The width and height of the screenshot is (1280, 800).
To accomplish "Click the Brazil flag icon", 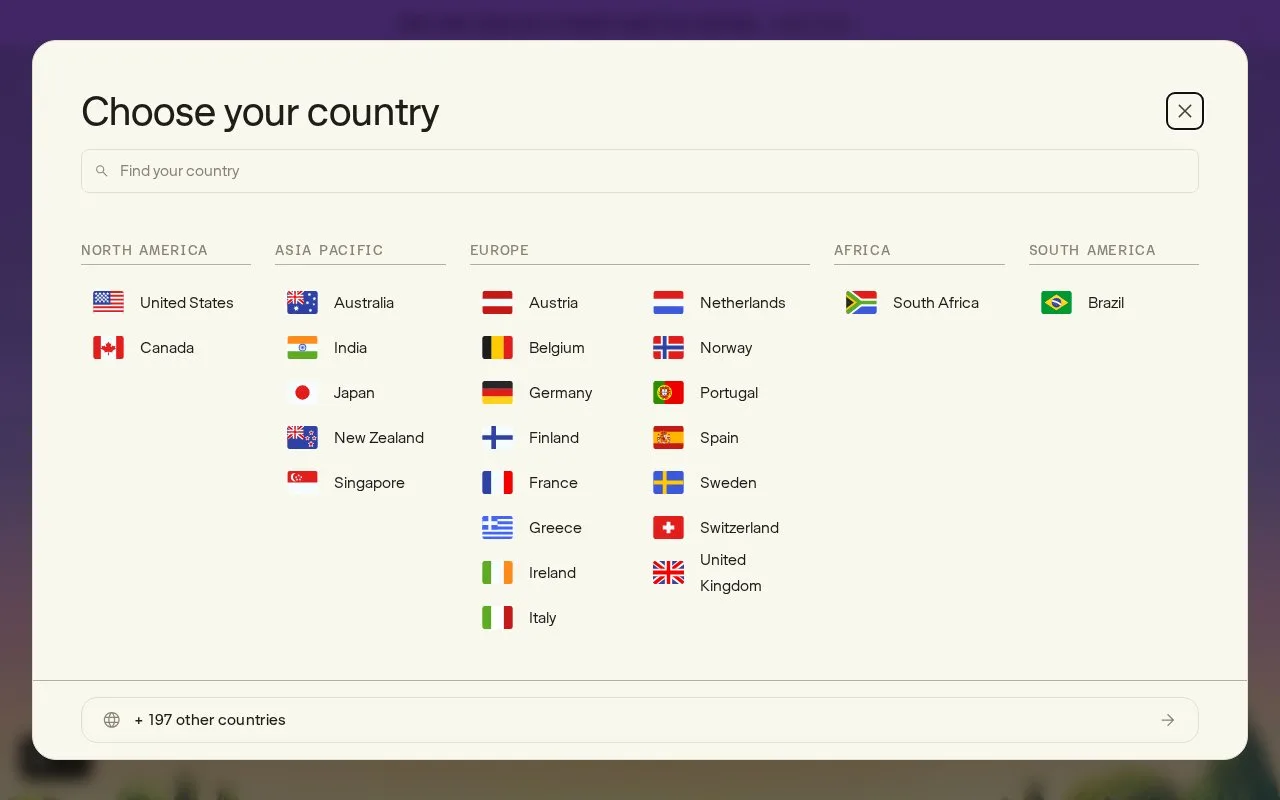I will [x=1056, y=302].
